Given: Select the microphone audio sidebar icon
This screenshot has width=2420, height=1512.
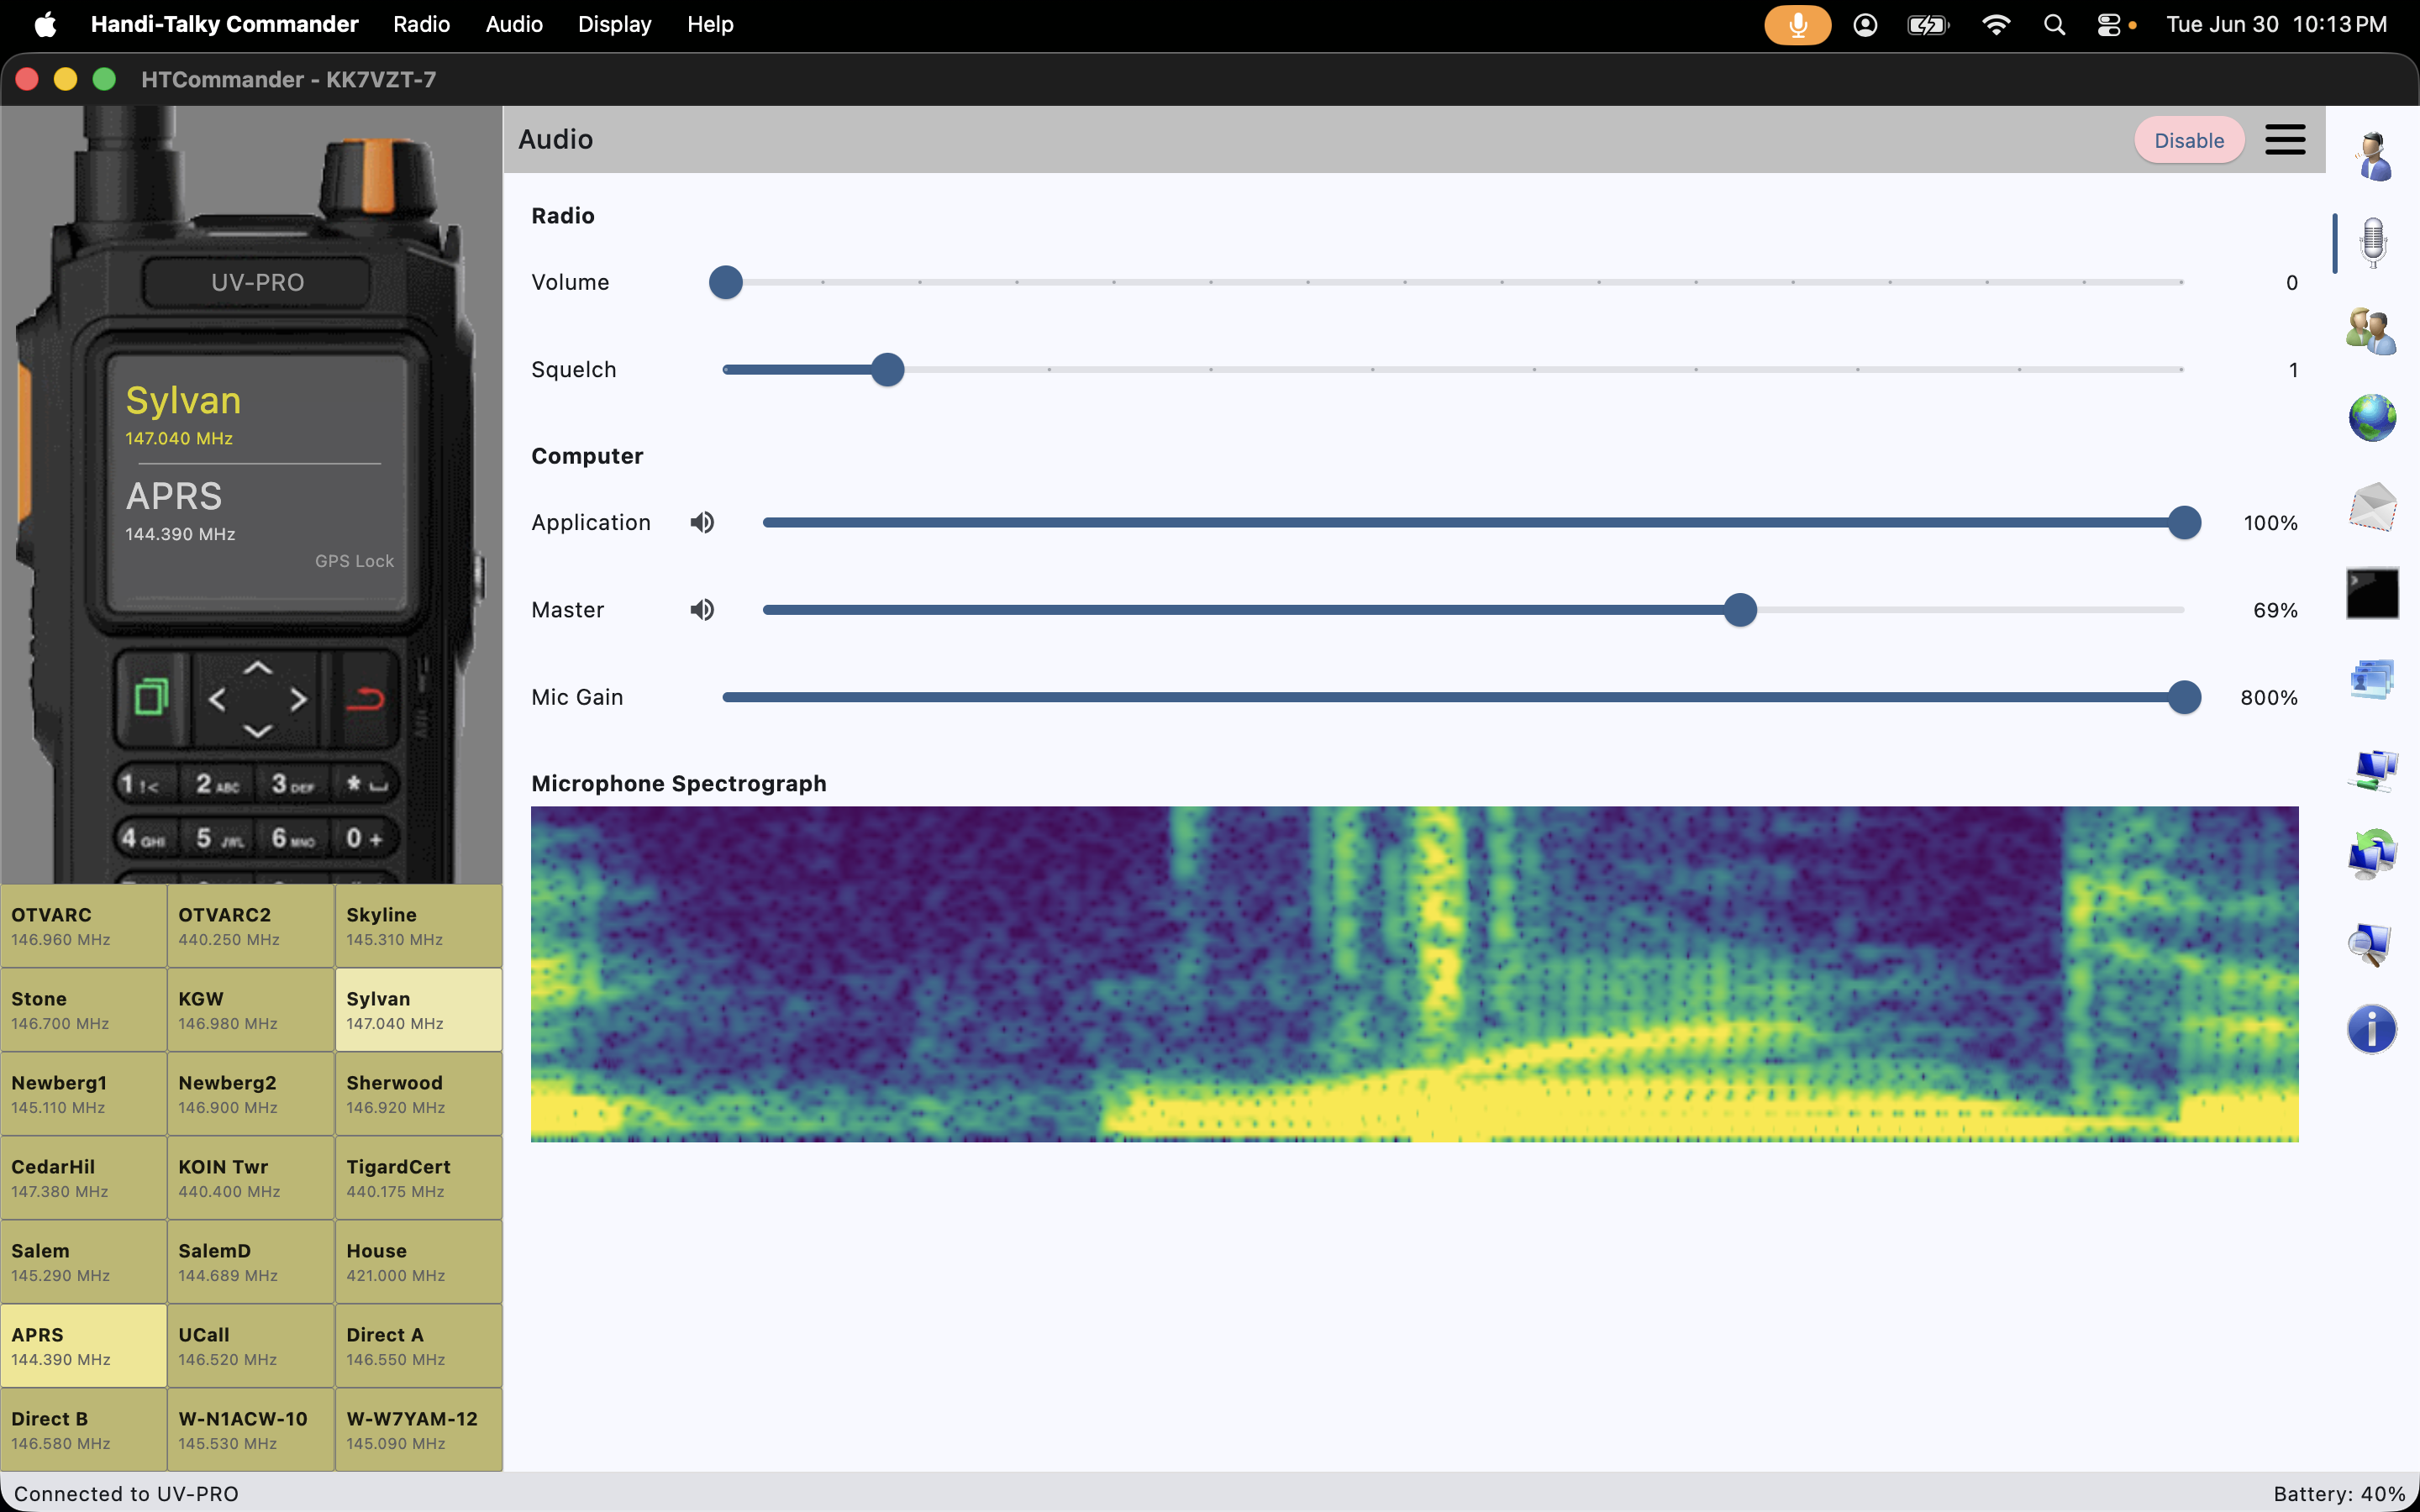Looking at the screenshot, I should pyautogui.click(x=2372, y=243).
